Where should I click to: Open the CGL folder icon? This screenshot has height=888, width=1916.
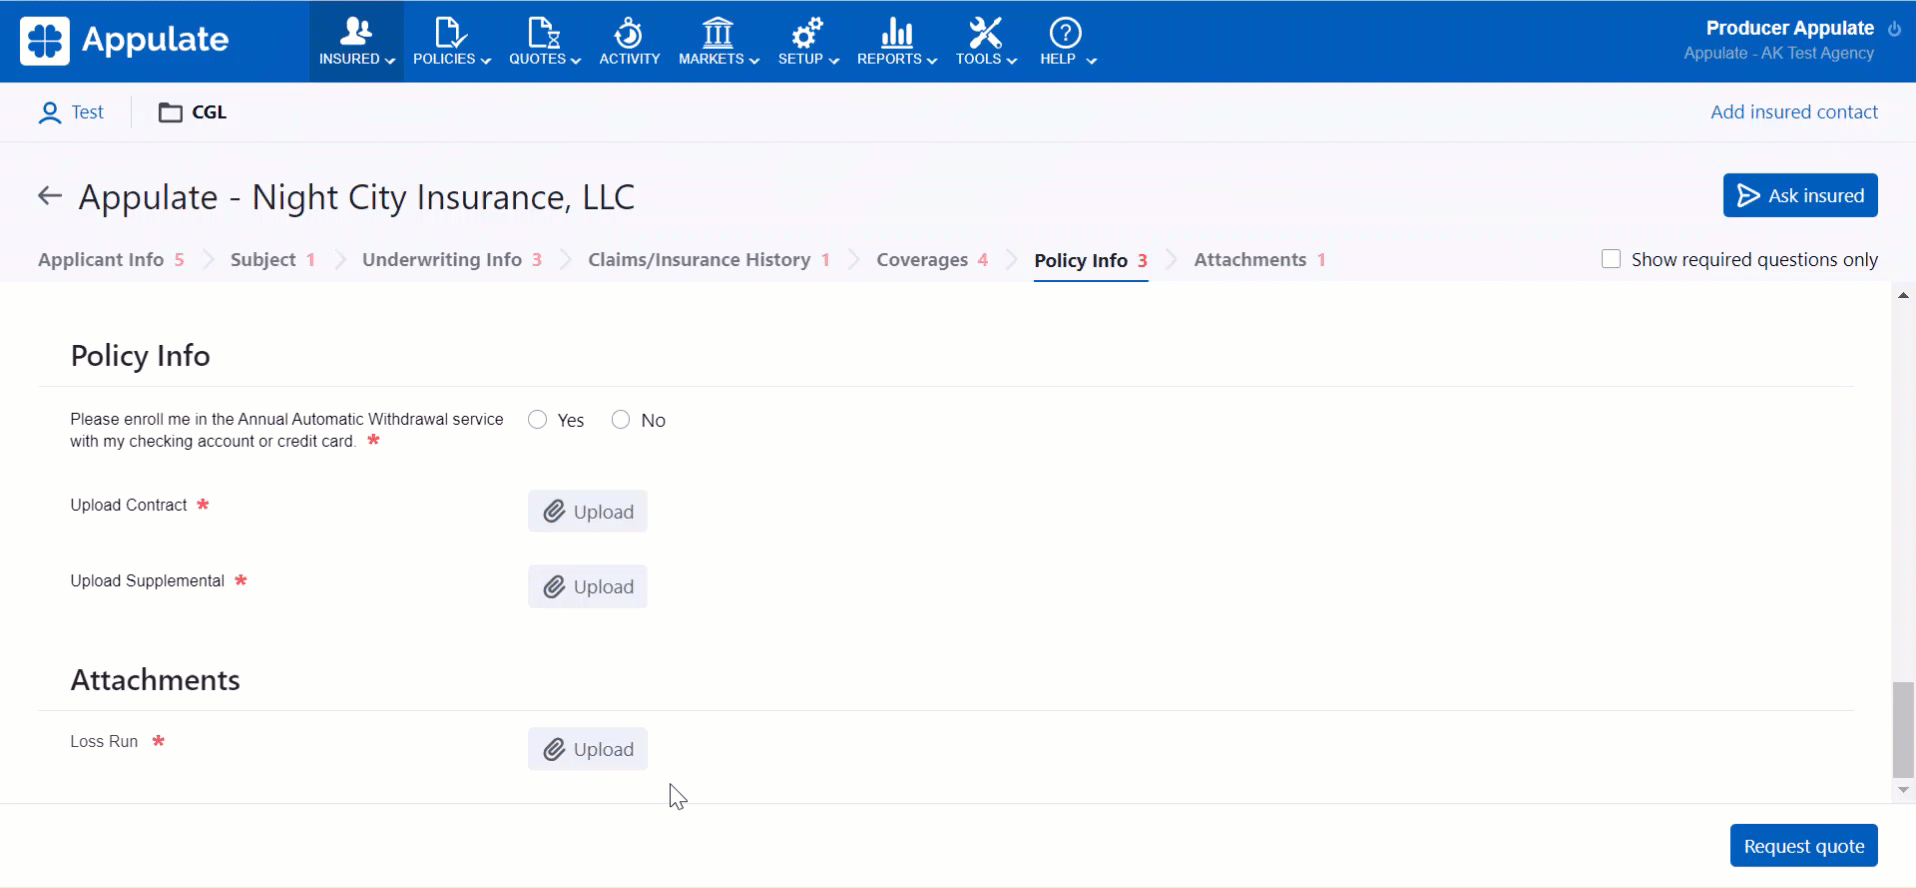coord(170,112)
